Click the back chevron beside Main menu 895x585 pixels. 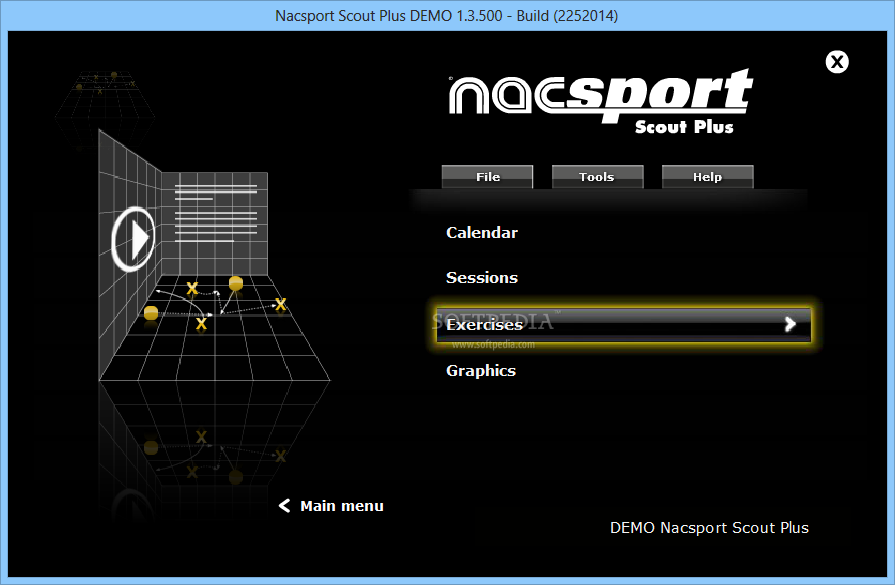point(284,506)
